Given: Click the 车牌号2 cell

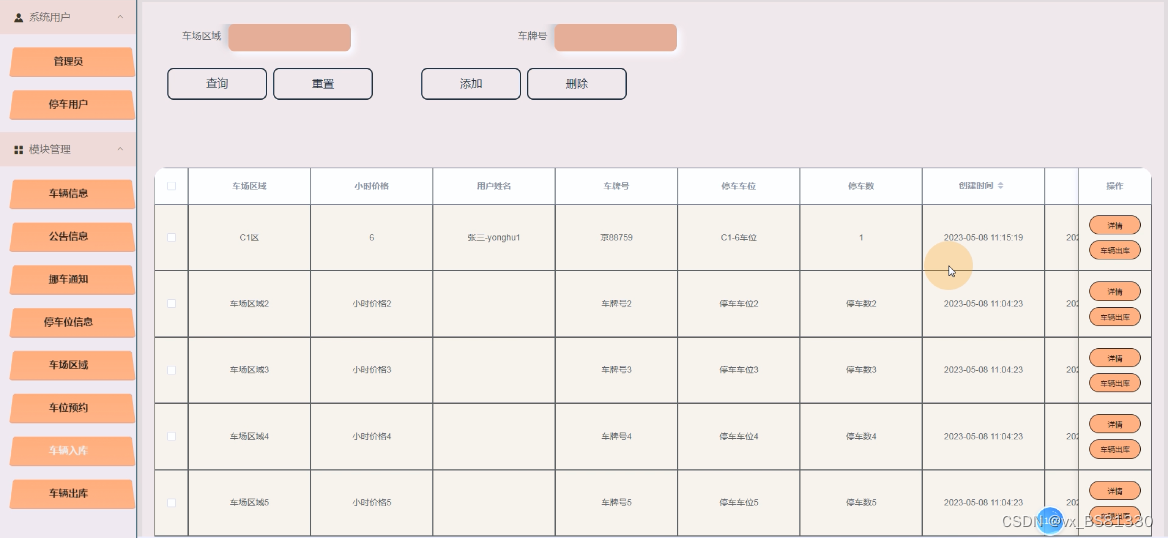Looking at the screenshot, I should [616, 304].
